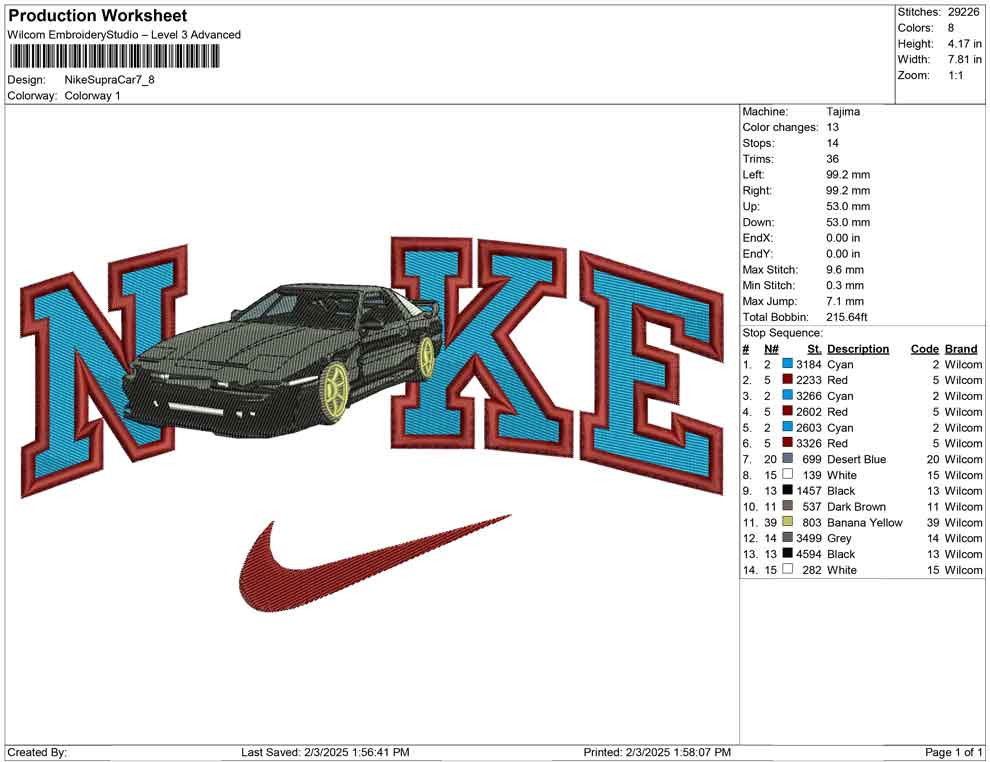Click the Dark Brown color swatch
The width and height of the screenshot is (990, 762).
[787, 506]
